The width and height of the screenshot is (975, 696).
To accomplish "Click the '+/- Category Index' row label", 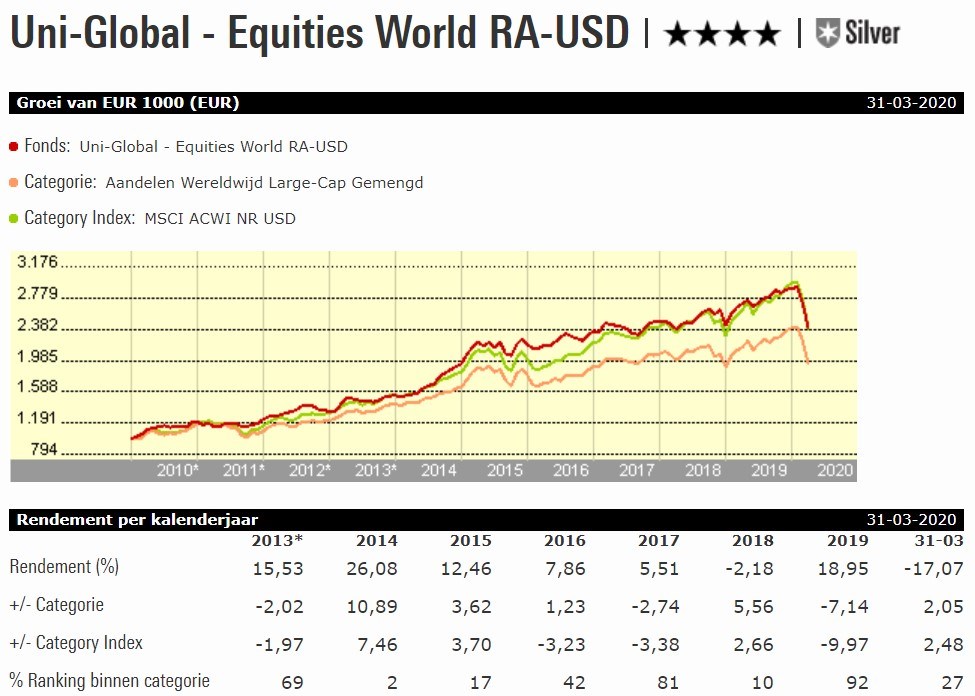I will click(76, 643).
